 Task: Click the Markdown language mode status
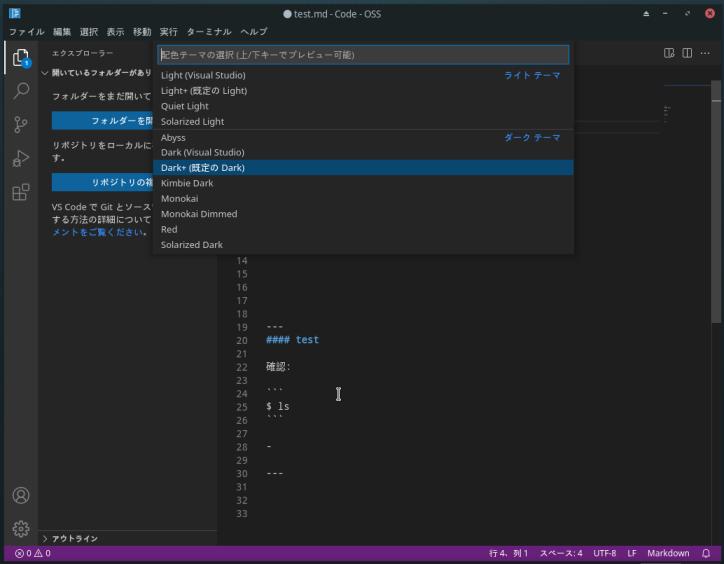coord(668,553)
